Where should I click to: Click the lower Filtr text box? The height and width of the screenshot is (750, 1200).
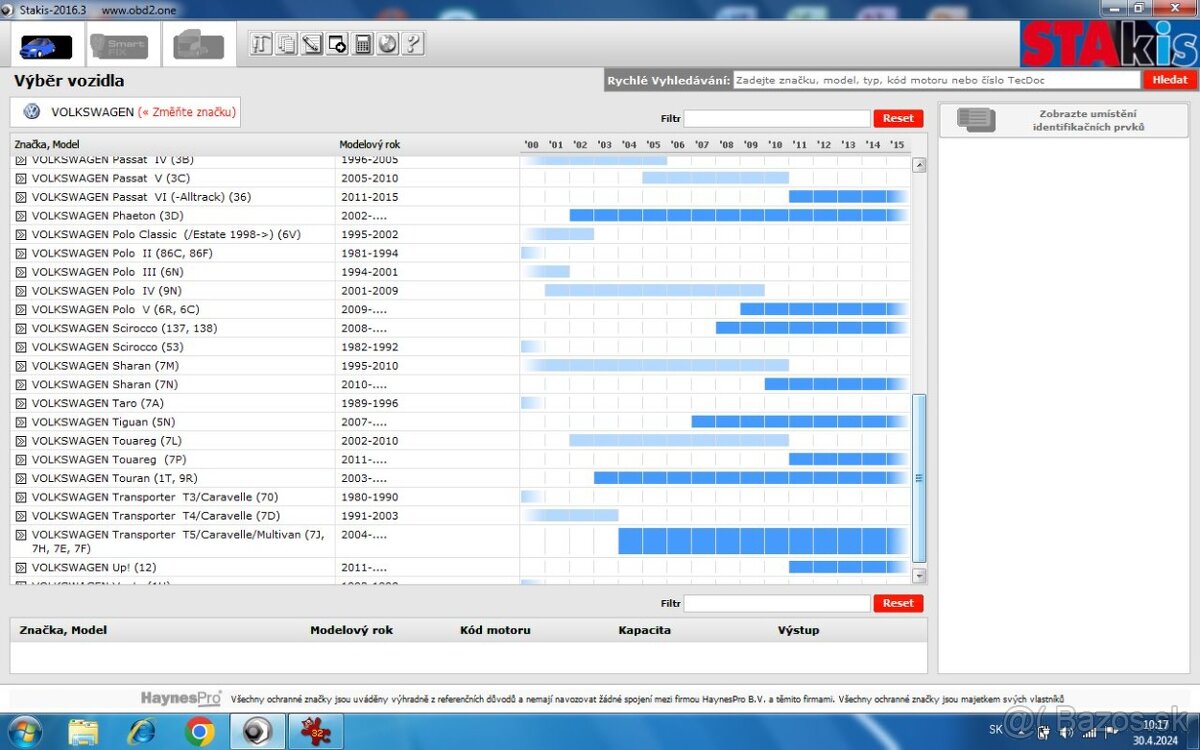point(777,604)
